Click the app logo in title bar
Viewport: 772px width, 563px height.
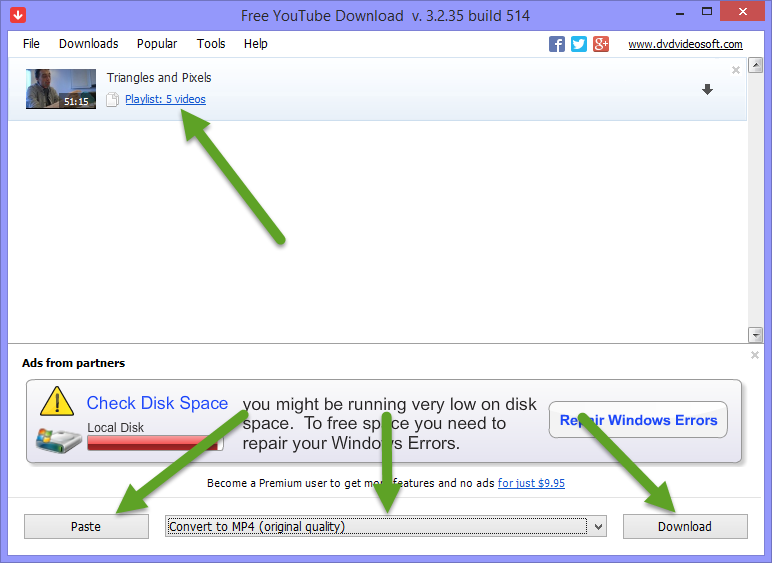(x=18, y=15)
